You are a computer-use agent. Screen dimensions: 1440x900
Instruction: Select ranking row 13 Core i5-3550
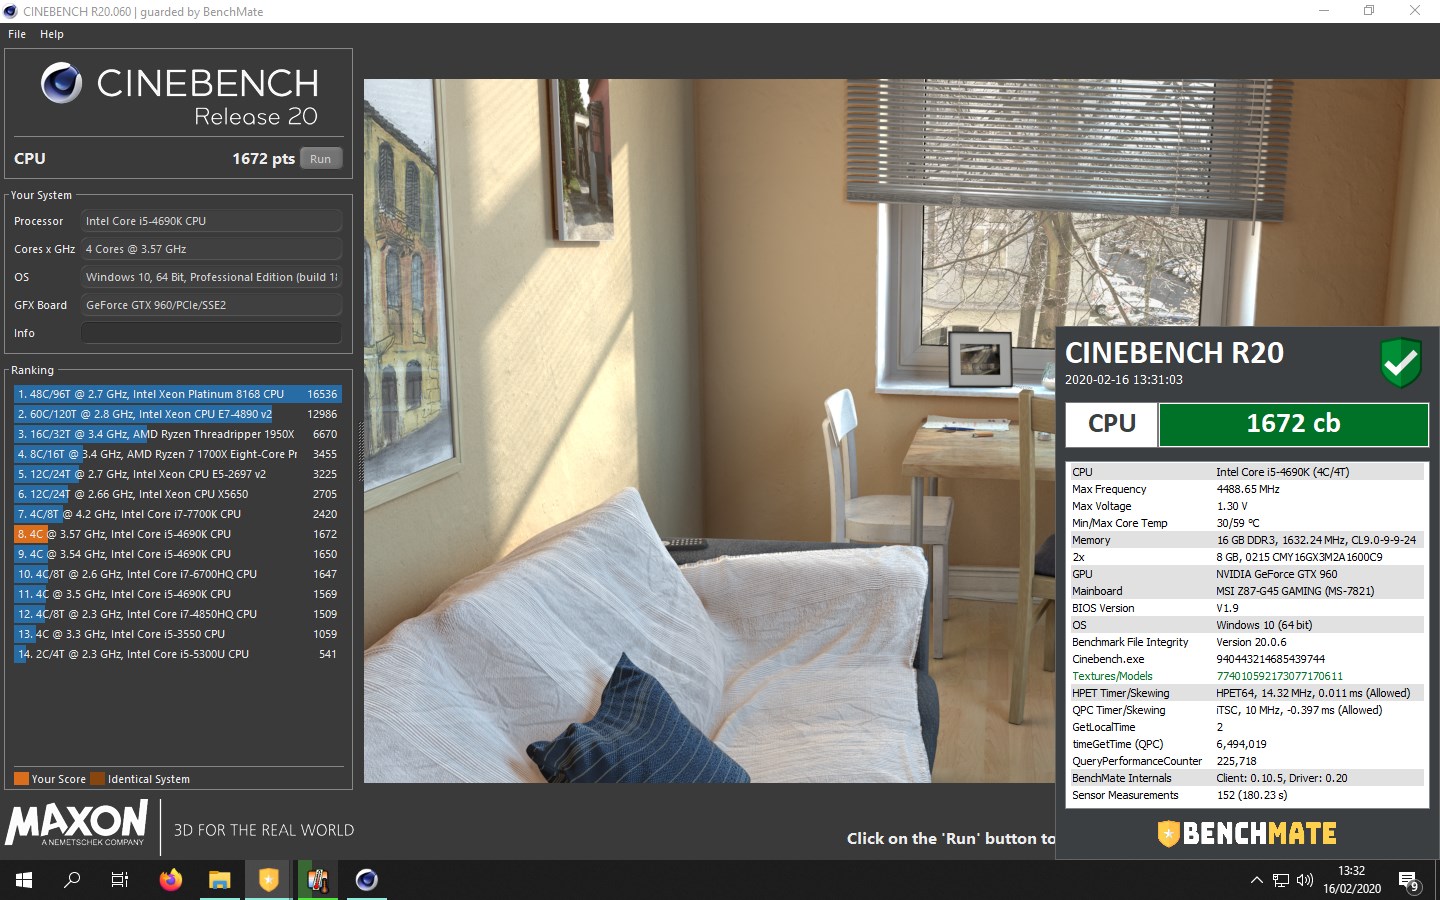(x=178, y=634)
